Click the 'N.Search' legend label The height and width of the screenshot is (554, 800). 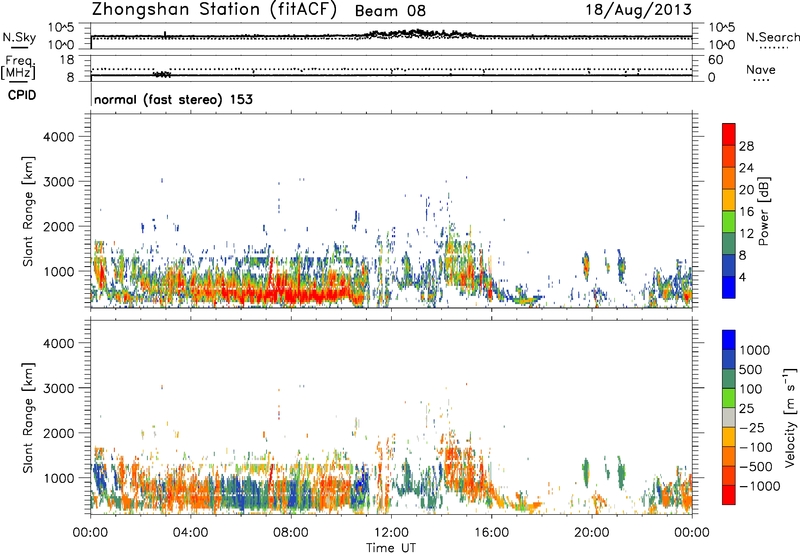pyautogui.click(x=773, y=37)
